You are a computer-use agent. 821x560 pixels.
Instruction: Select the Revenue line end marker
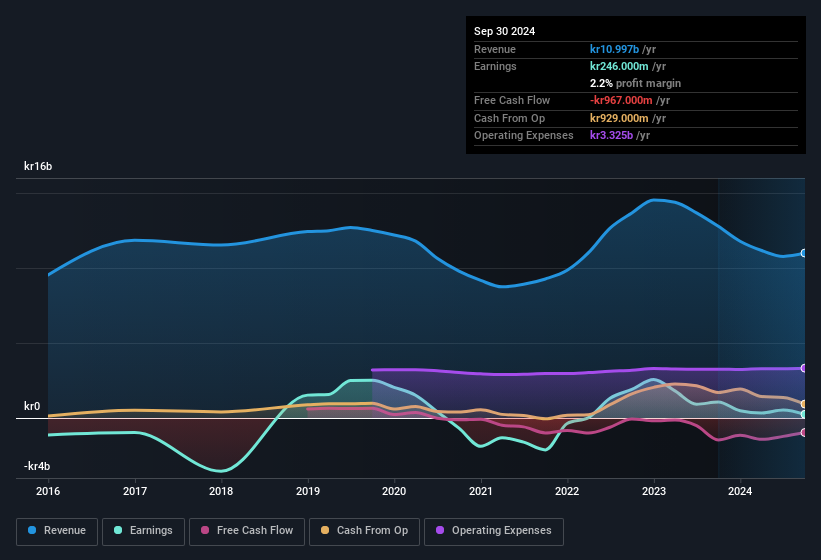click(x=804, y=253)
